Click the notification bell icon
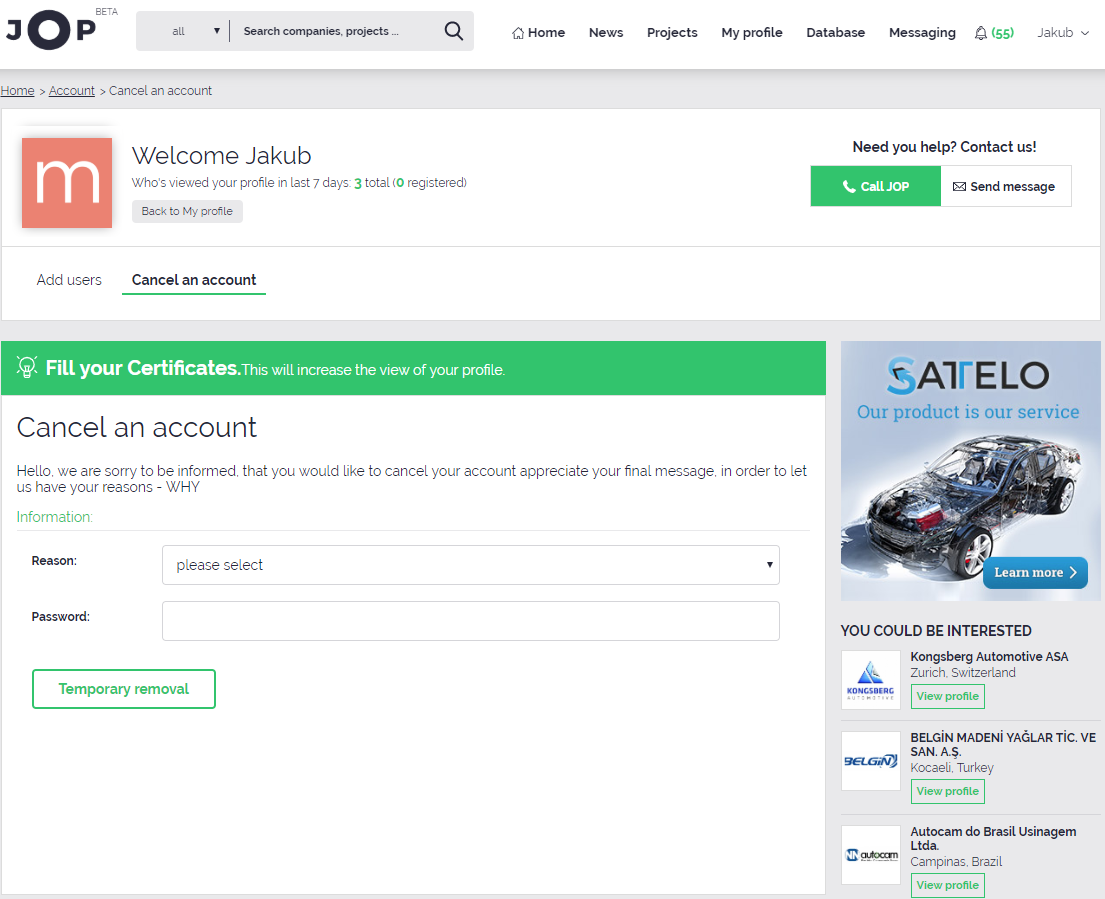Image resolution: width=1105 pixels, height=899 pixels. pyautogui.click(x=980, y=32)
